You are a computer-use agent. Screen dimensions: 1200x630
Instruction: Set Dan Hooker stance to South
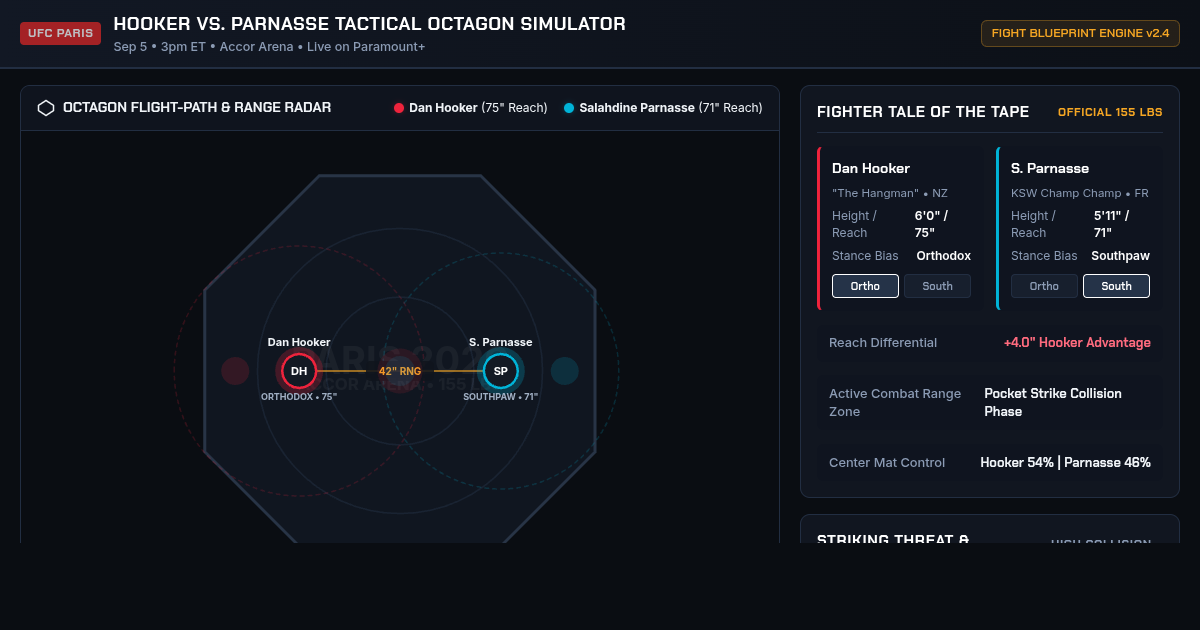pos(937,286)
